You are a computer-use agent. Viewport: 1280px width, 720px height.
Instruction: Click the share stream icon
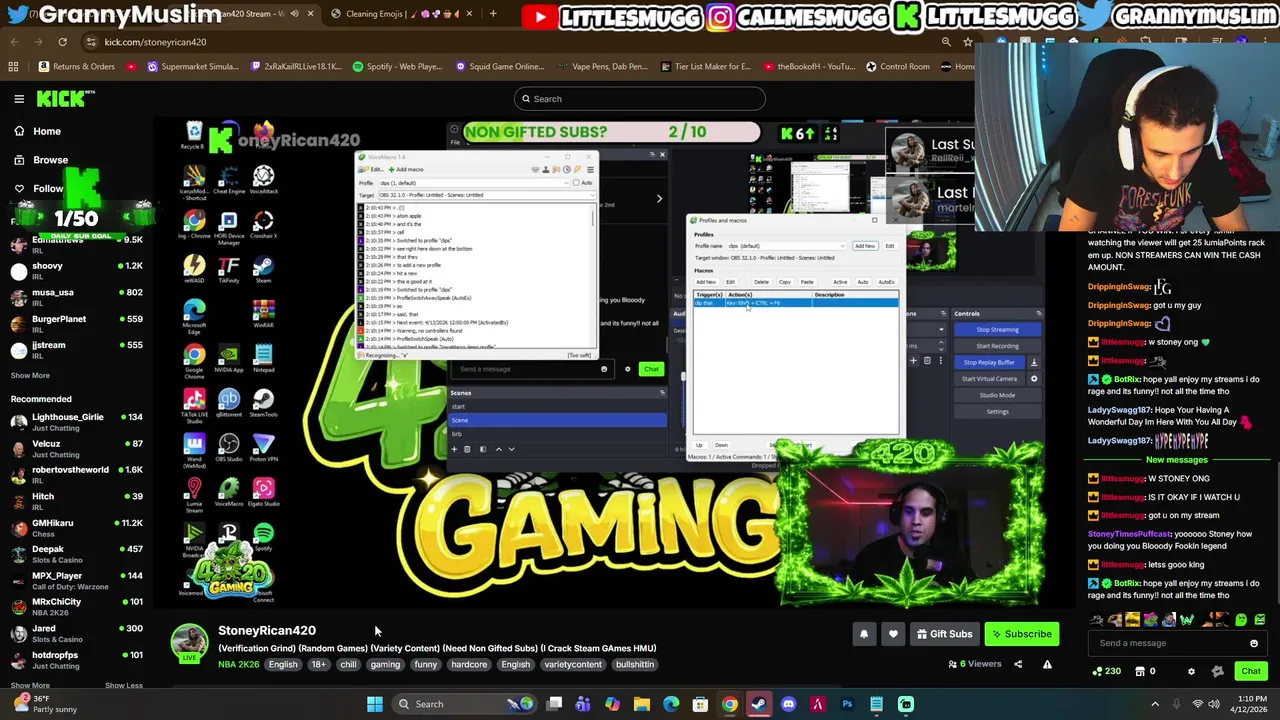click(1018, 664)
